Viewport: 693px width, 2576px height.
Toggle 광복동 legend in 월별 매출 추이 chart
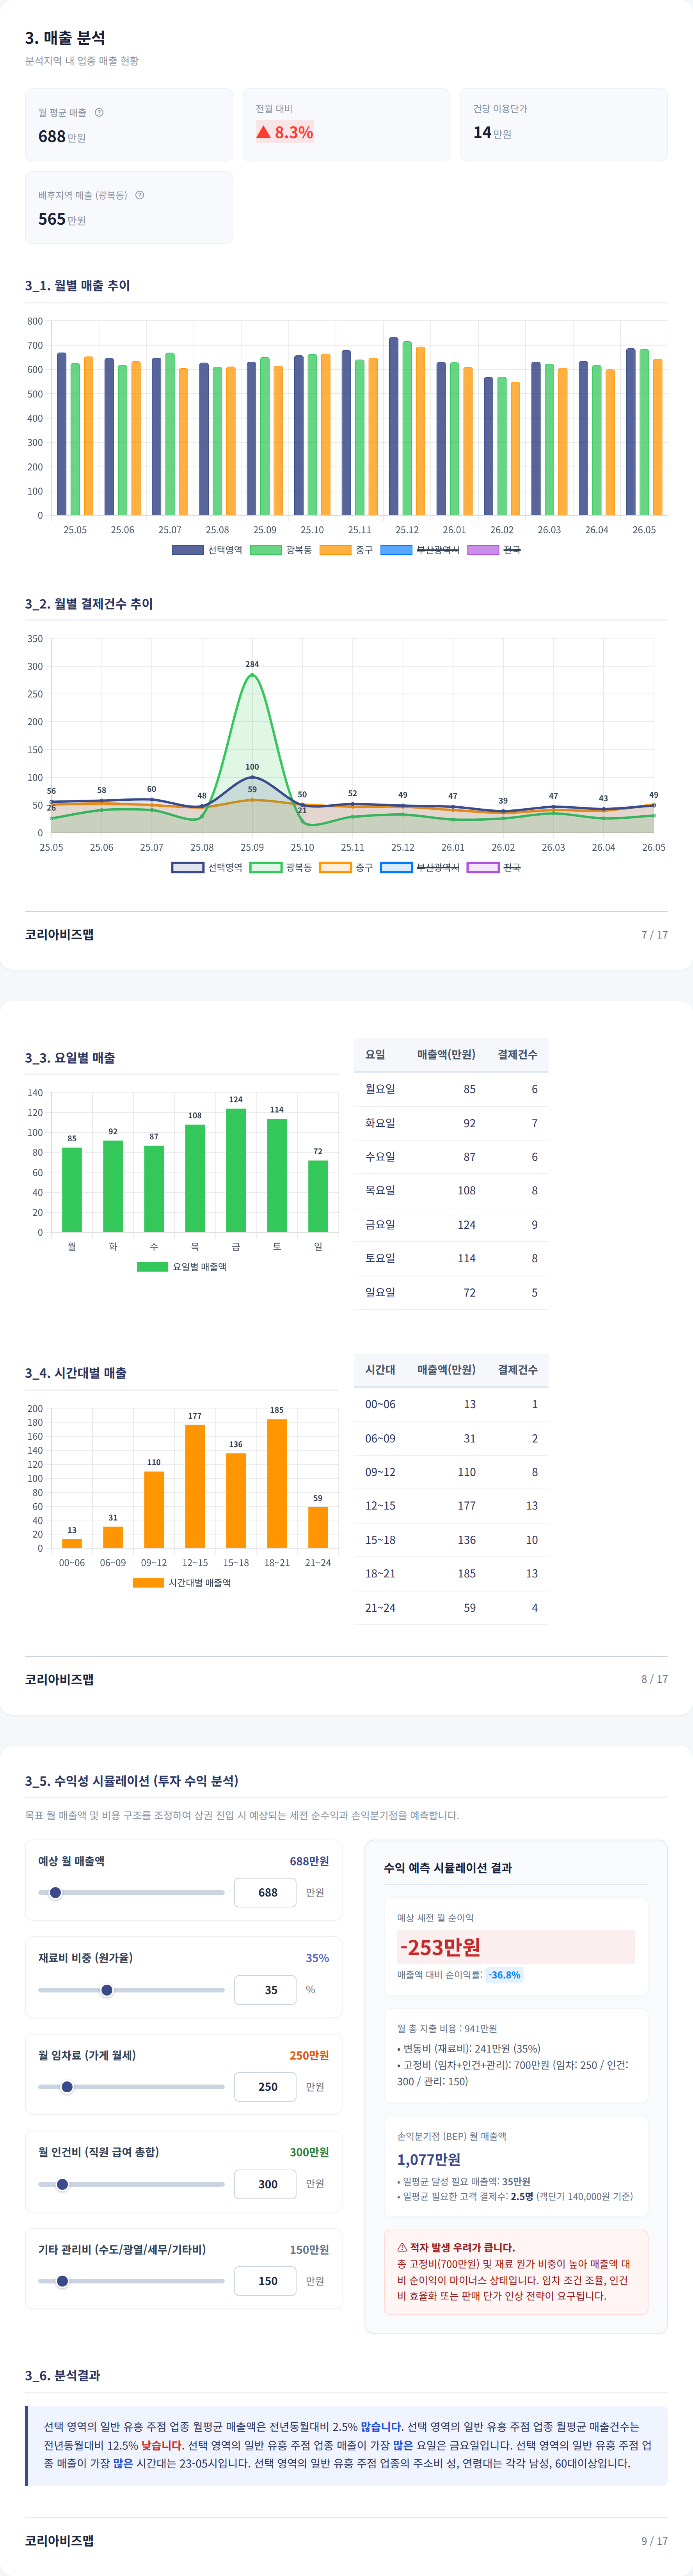(281, 550)
